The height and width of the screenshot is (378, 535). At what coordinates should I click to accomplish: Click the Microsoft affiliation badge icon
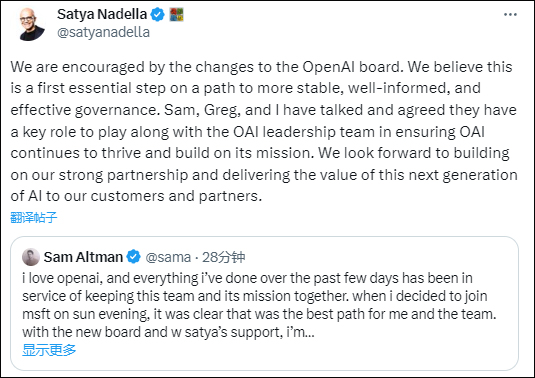(177, 15)
